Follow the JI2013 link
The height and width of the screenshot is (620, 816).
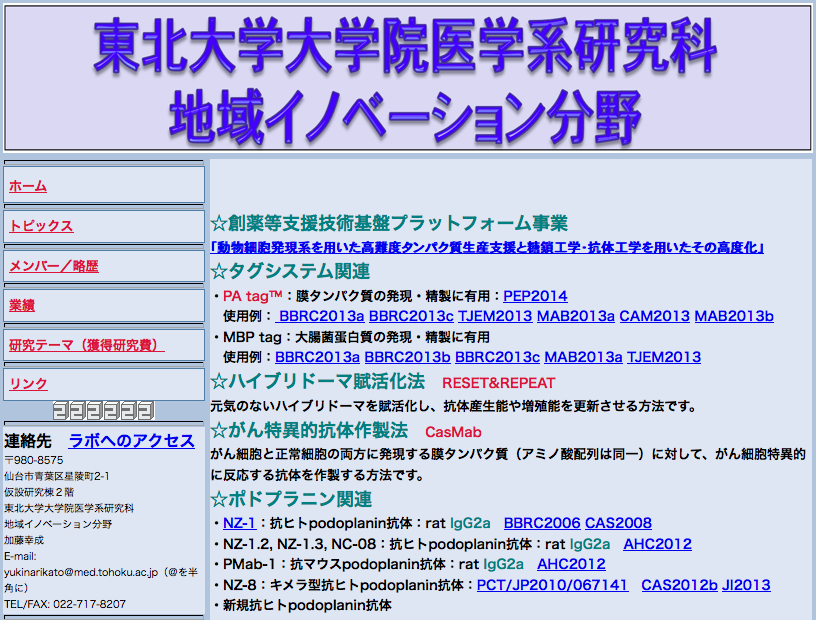[746, 585]
